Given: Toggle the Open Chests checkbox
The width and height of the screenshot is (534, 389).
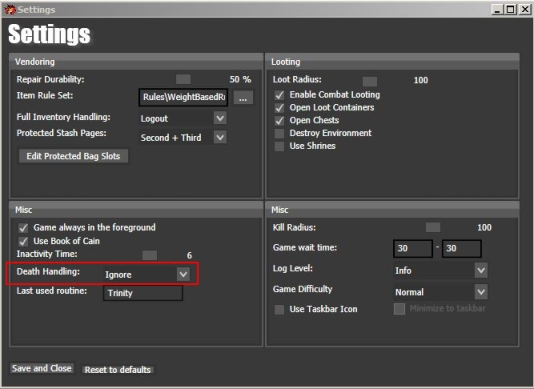Looking at the screenshot, I should tap(279, 121).
